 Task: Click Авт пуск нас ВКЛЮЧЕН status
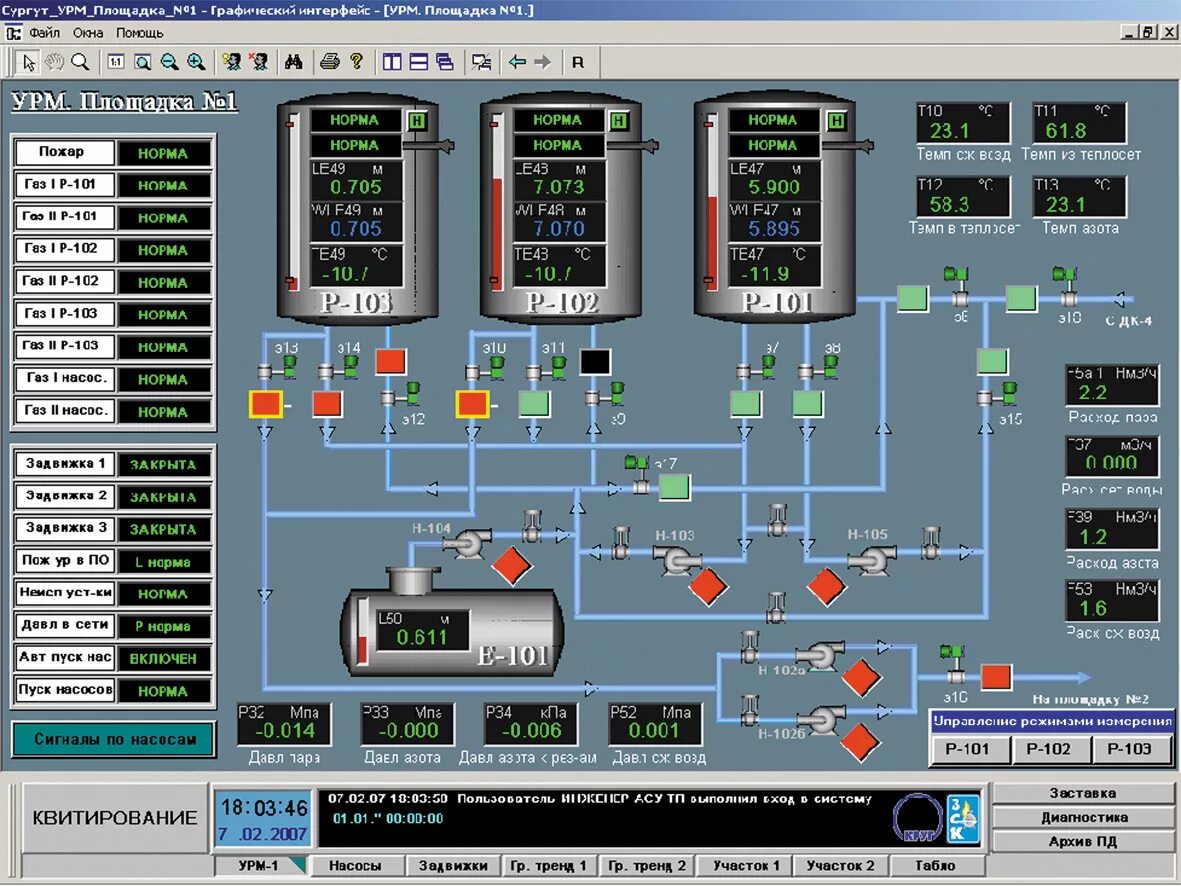pos(163,658)
